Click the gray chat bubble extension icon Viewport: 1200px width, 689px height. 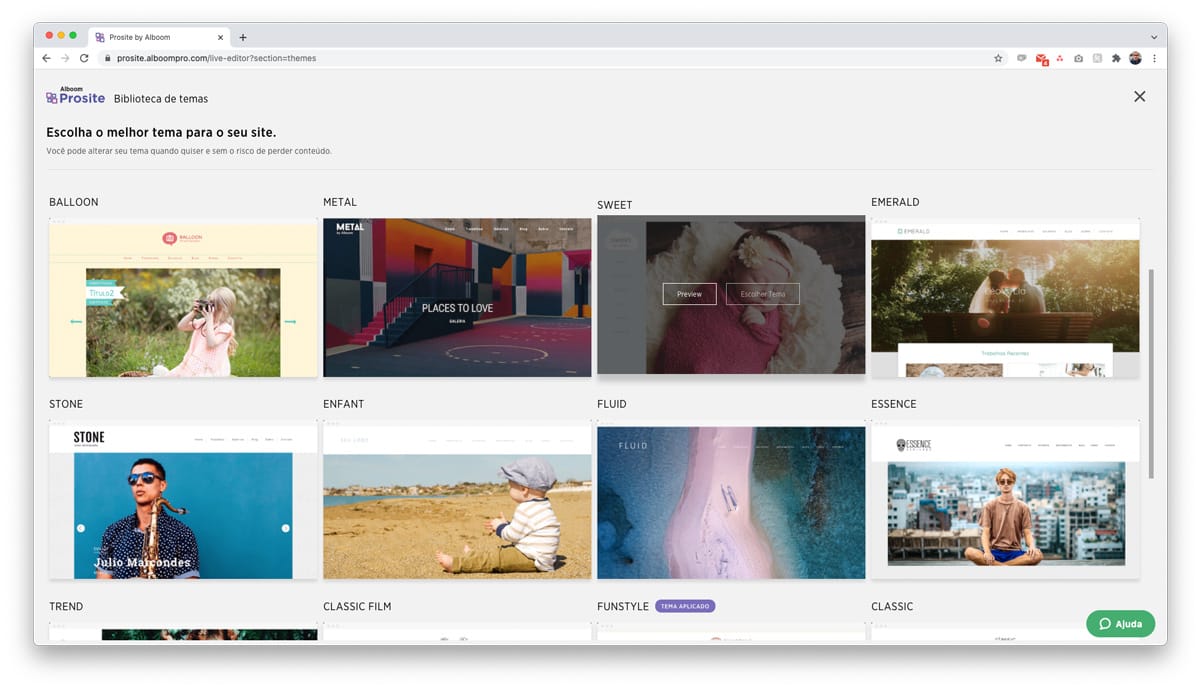tap(1022, 58)
